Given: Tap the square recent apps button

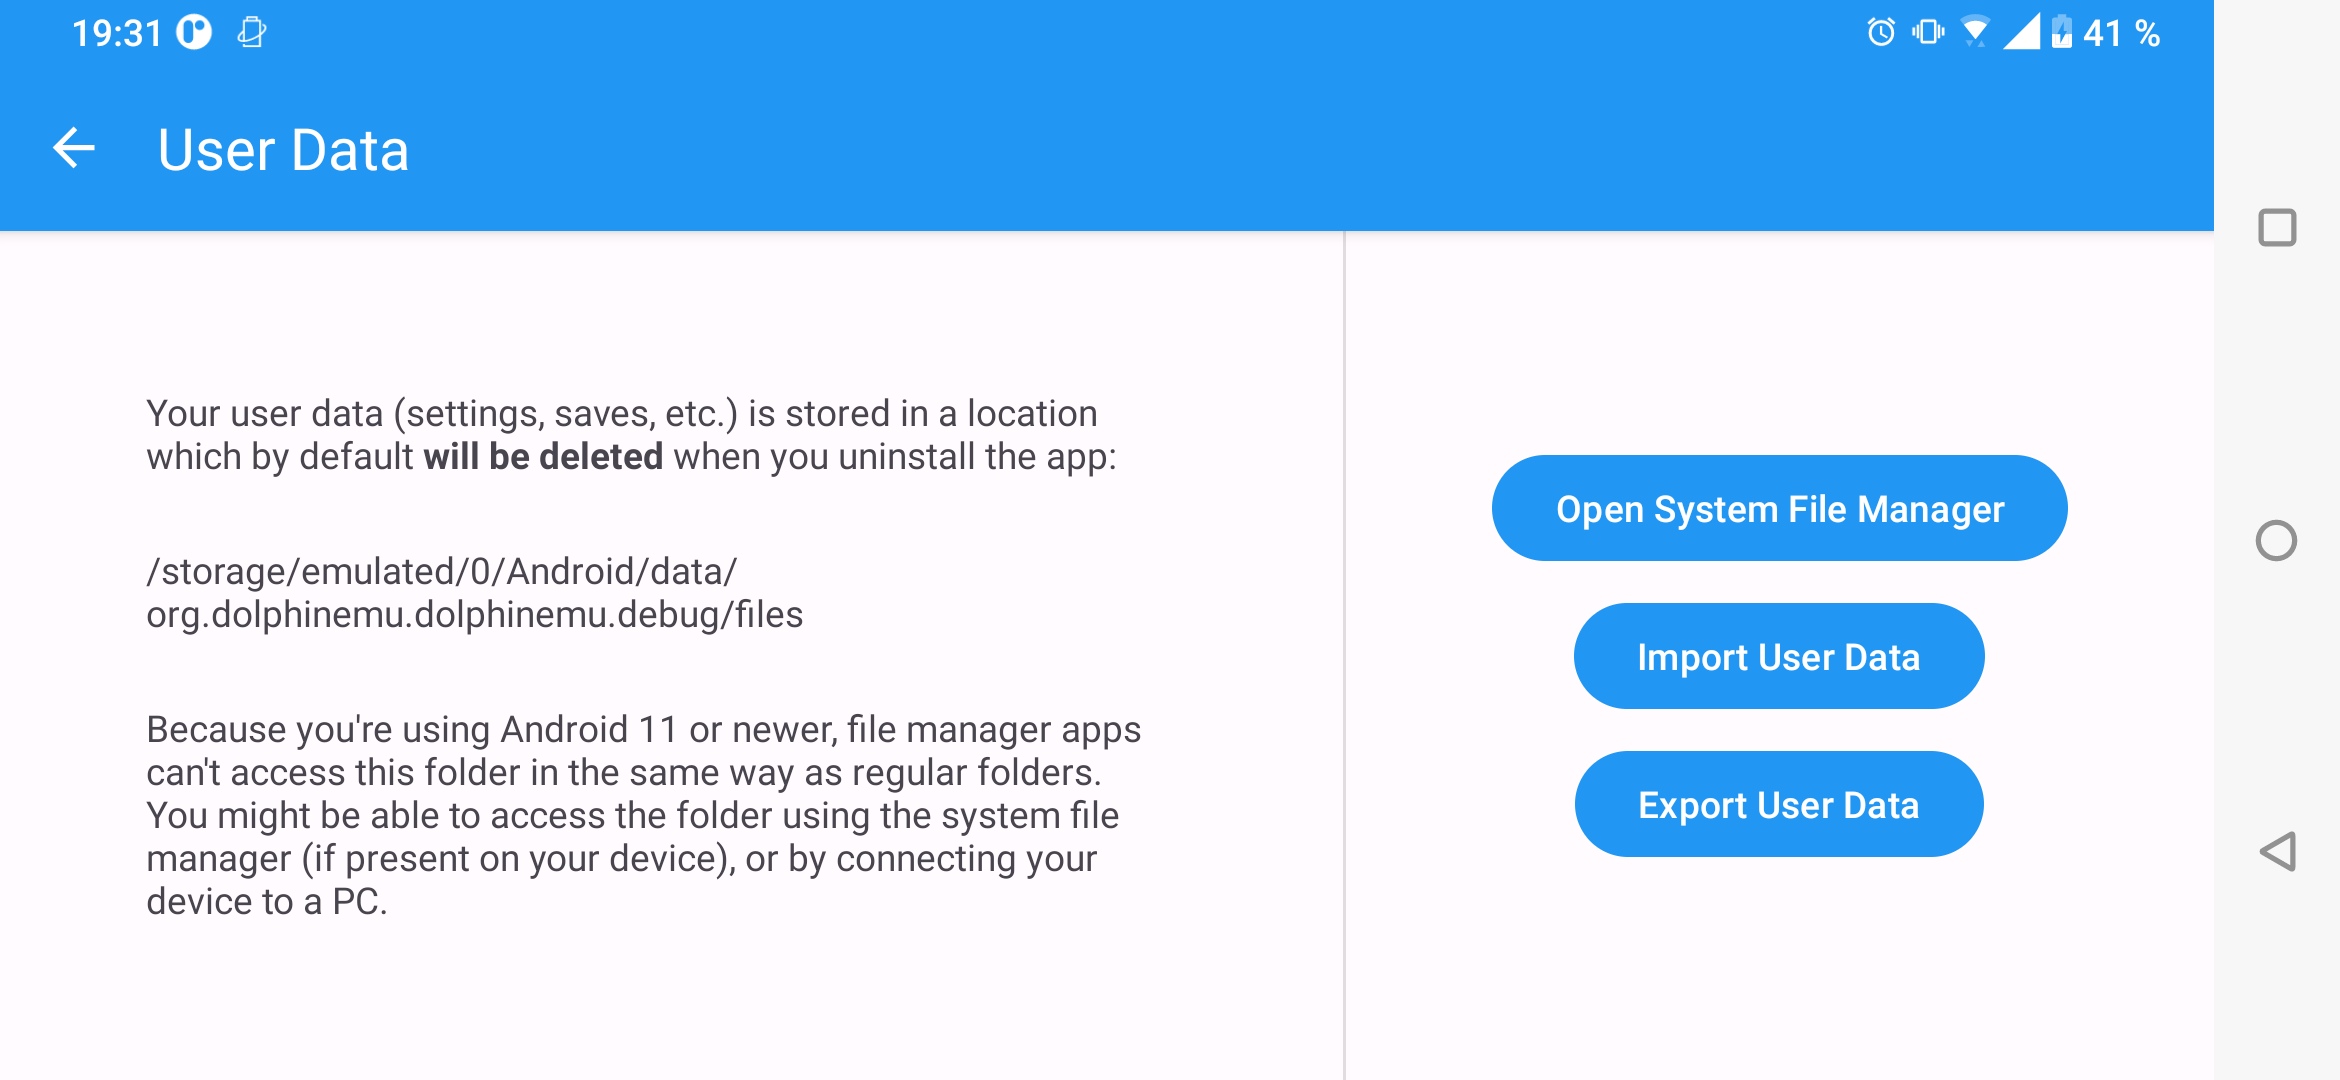Looking at the screenshot, I should click(2277, 228).
